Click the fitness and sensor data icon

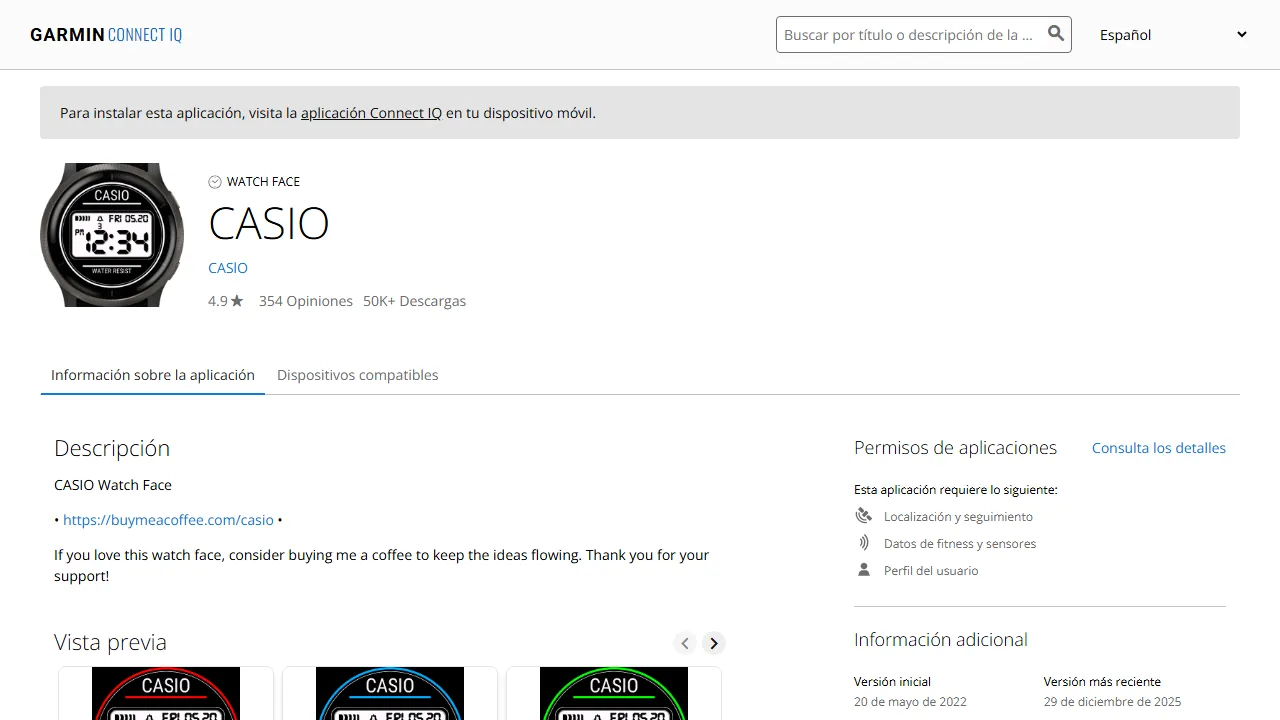(864, 543)
